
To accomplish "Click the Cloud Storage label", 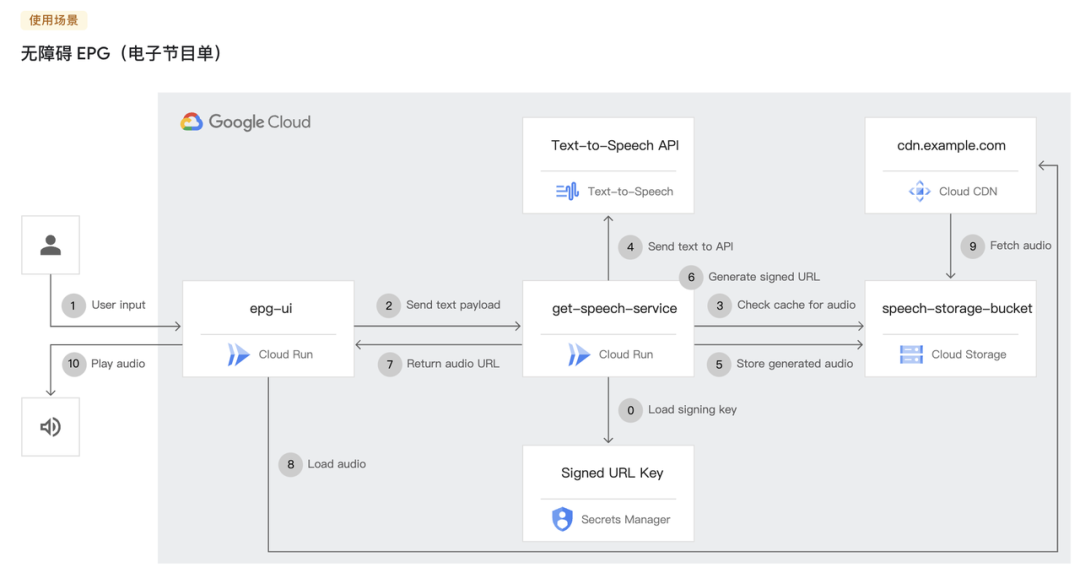I will pyautogui.click(x=968, y=355).
